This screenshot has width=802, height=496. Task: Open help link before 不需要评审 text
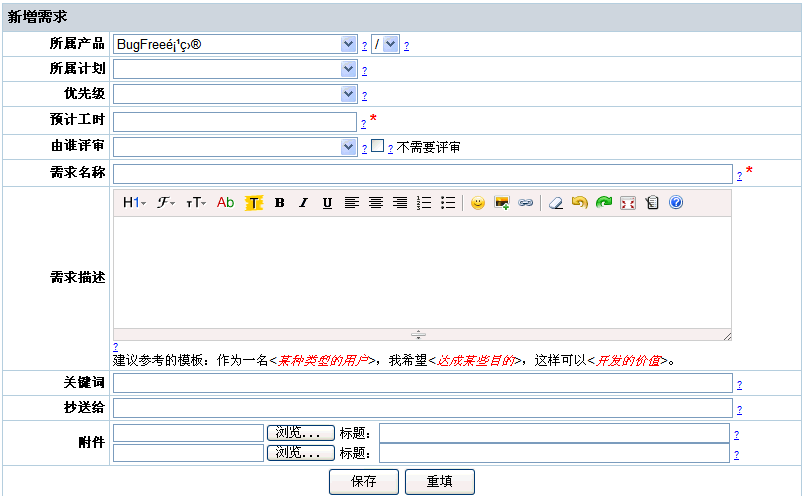390,149
